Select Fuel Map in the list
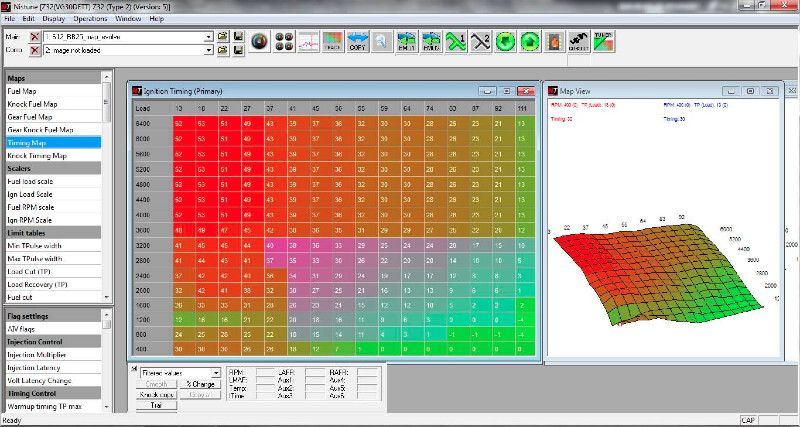The image size is (800, 427). pyautogui.click(x=53, y=91)
